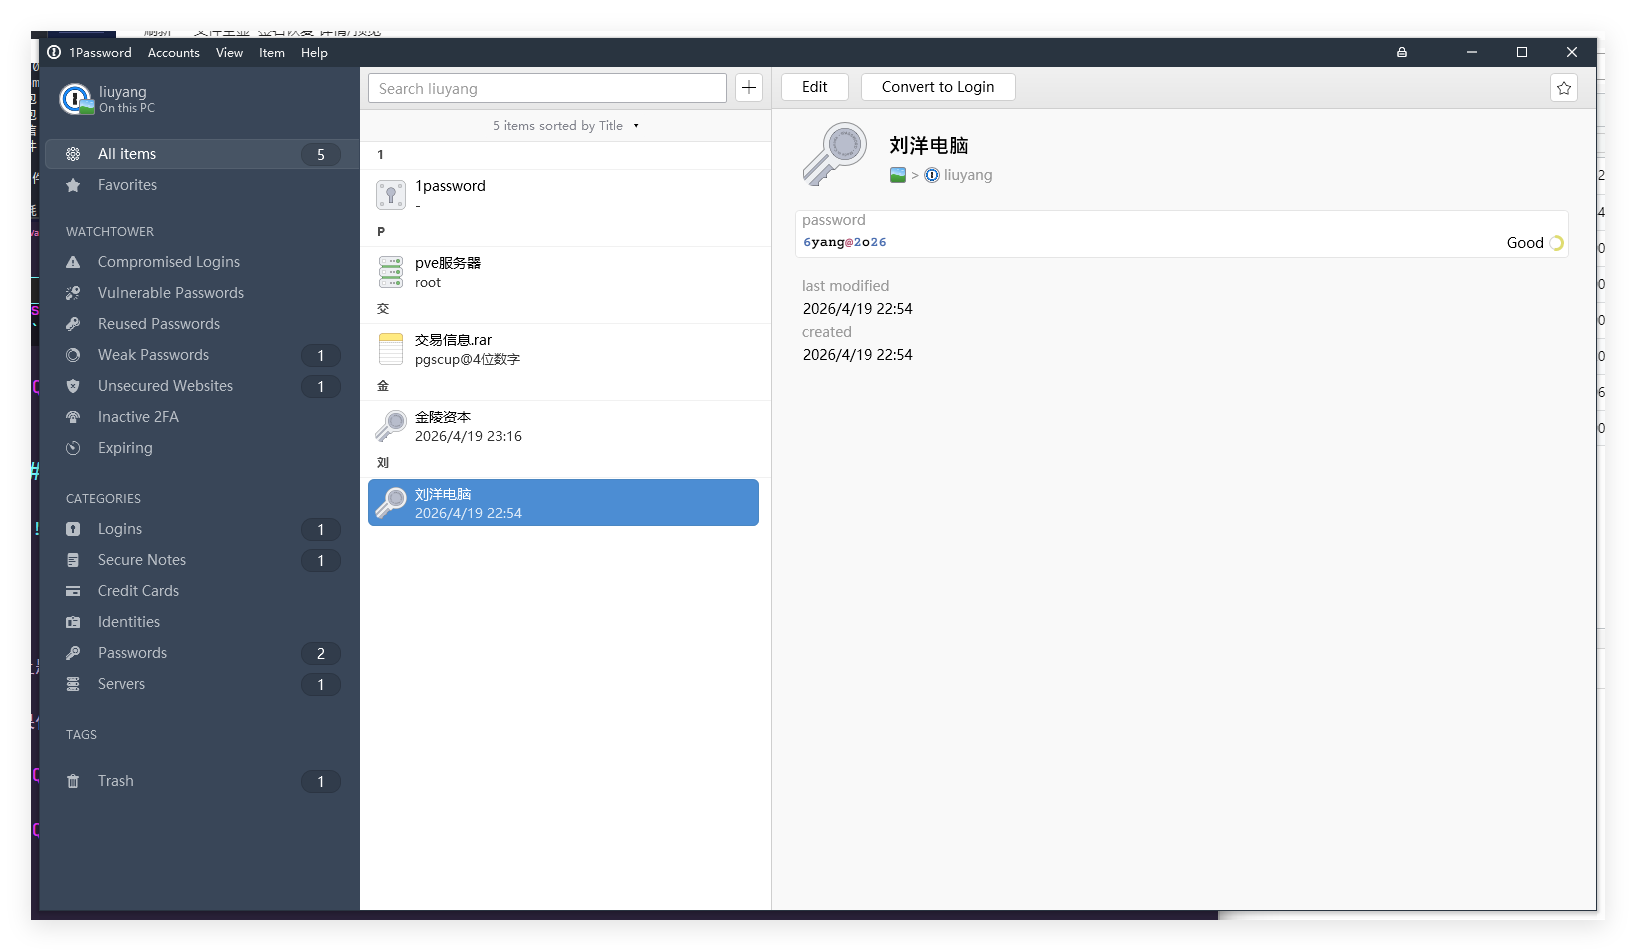Screen dimensions: 1636x951
Task: Click the Unsecured Websites shield icon
Action: pos(73,386)
